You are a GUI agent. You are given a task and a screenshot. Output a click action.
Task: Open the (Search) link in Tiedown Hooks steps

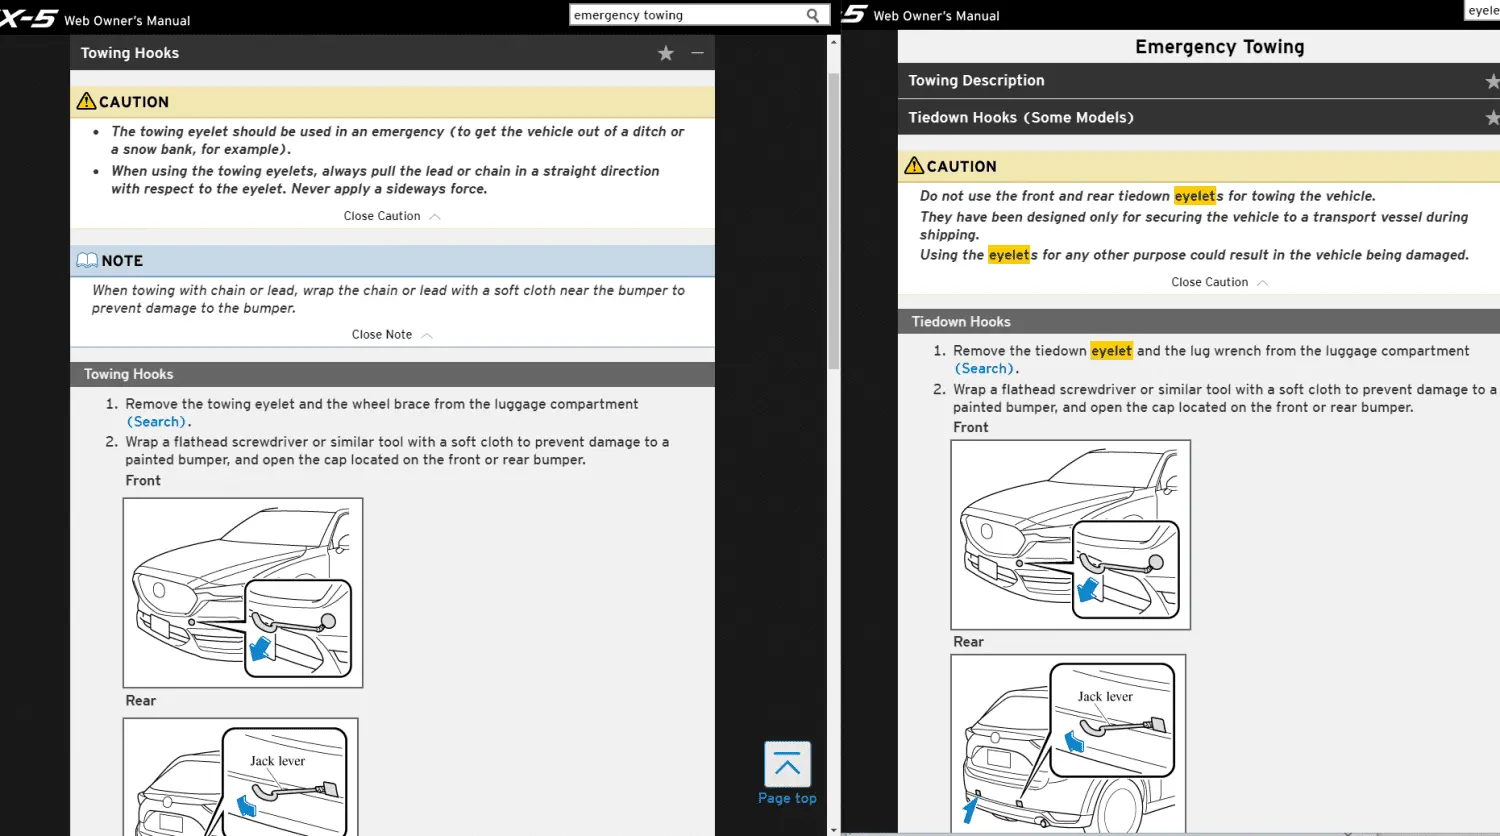point(986,369)
